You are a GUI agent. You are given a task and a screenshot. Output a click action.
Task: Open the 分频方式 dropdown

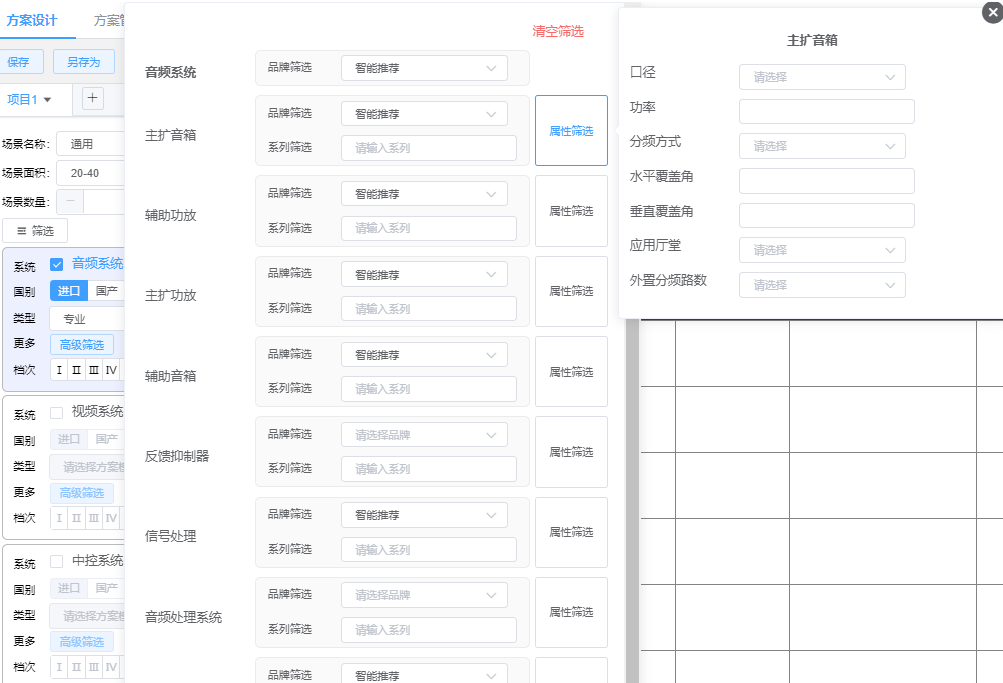coord(822,146)
